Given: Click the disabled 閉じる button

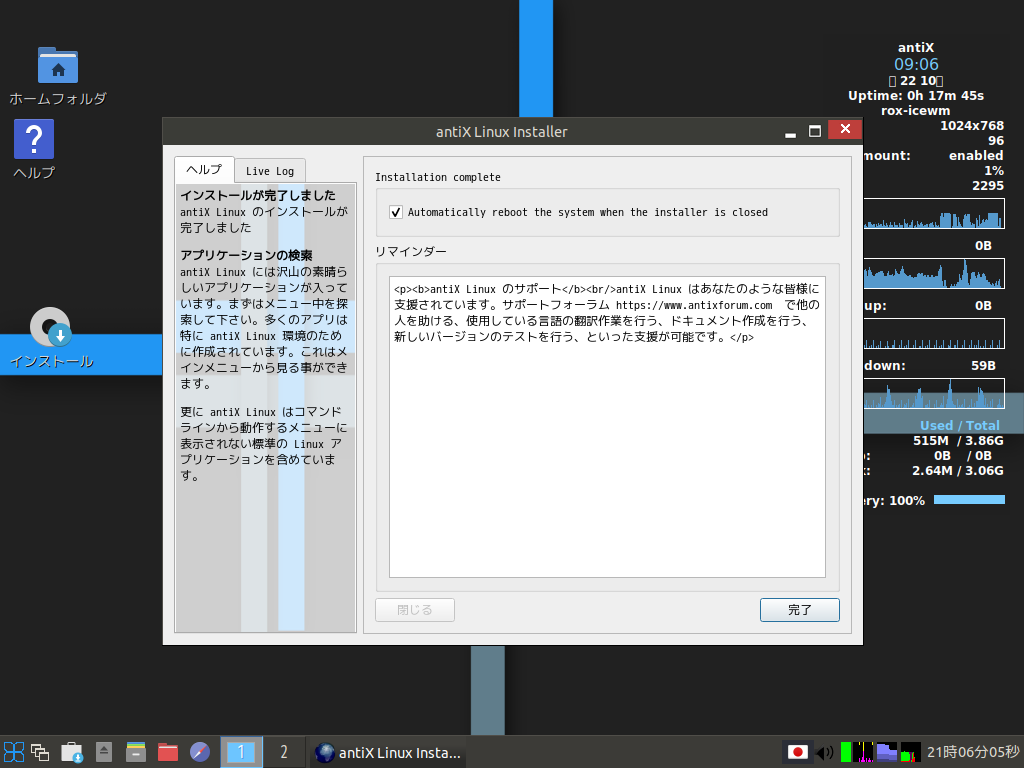Looking at the screenshot, I should click(x=415, y=610).
